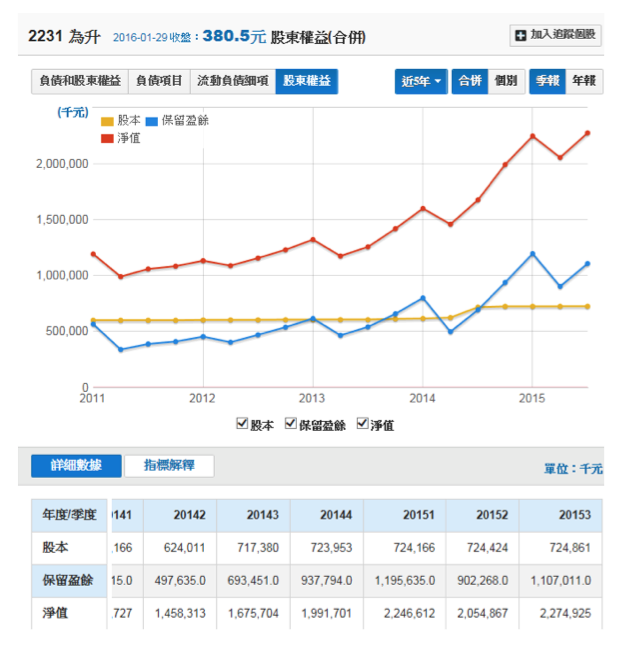Viewport: 621px width, 648px height.
Task: Uncheck the 股本 checkbox below chart
Action: click(242, 424)
